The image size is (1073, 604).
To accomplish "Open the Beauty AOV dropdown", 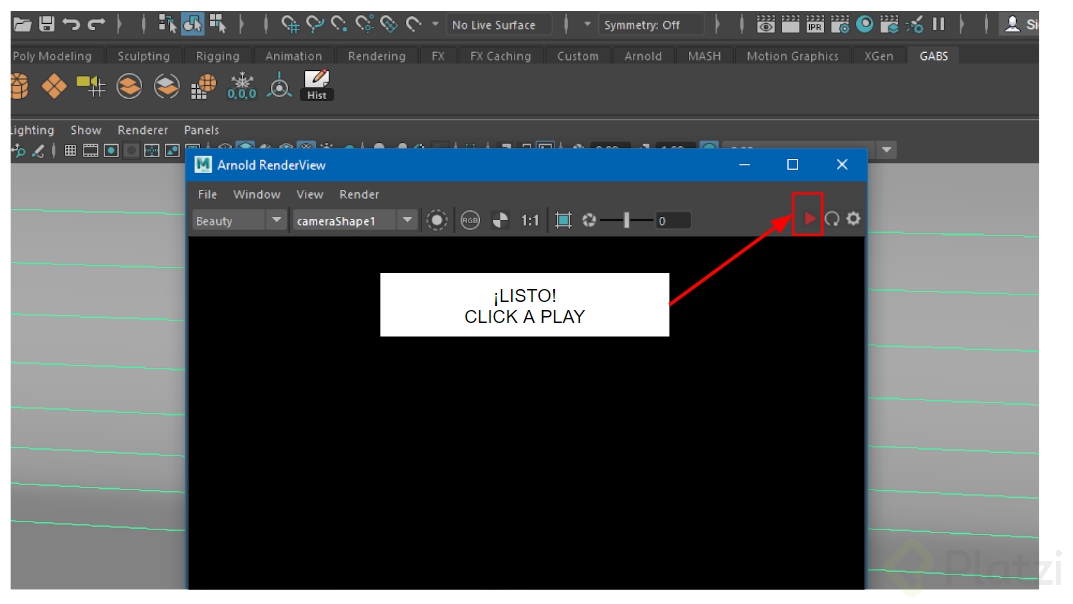I will (239, 220).
